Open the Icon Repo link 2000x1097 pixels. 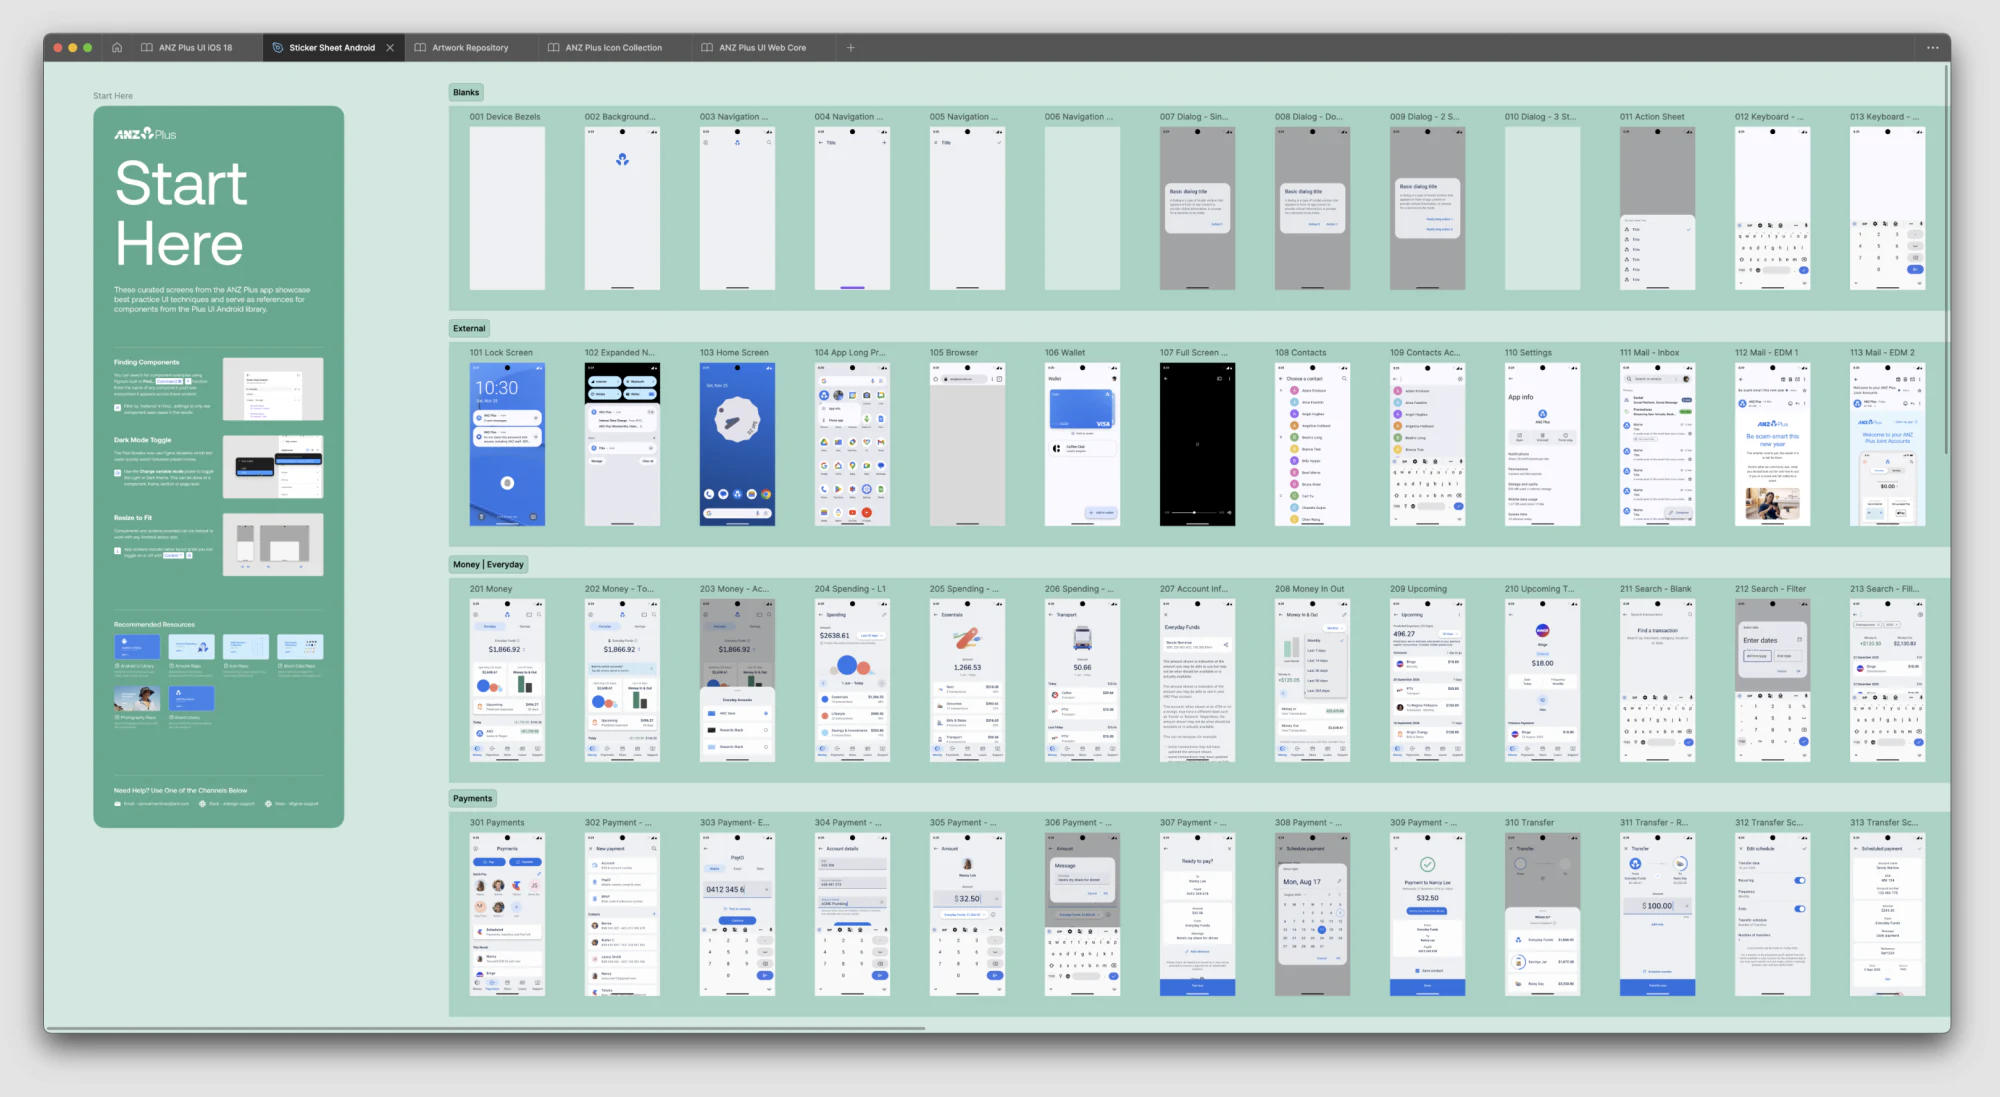click(x=238, y=665)
